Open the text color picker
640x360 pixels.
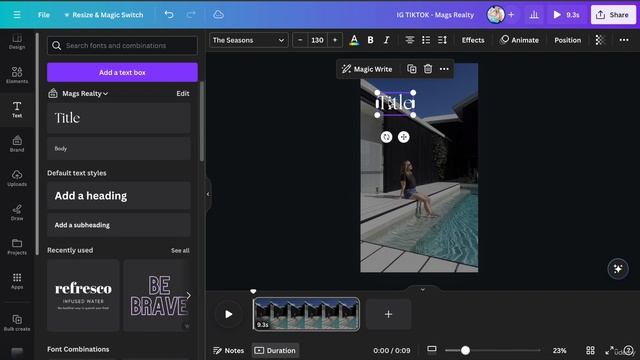pyautogui.click(x=354, y=40)
